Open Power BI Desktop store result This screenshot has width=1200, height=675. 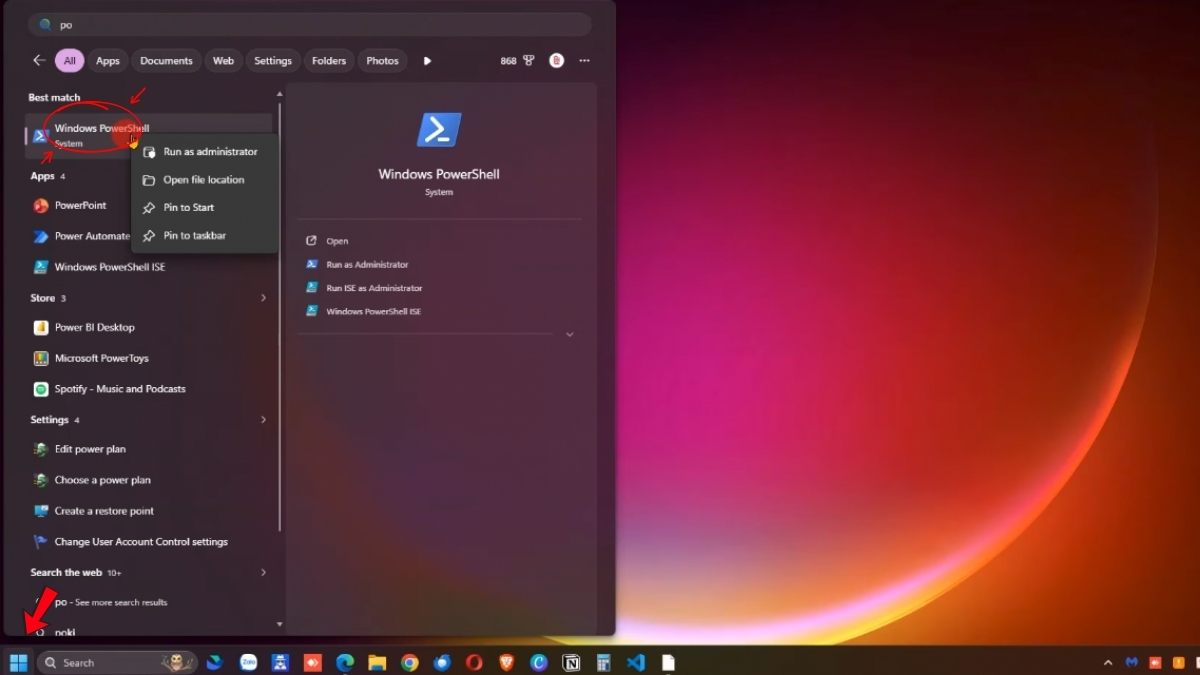[x=150, y=327]
